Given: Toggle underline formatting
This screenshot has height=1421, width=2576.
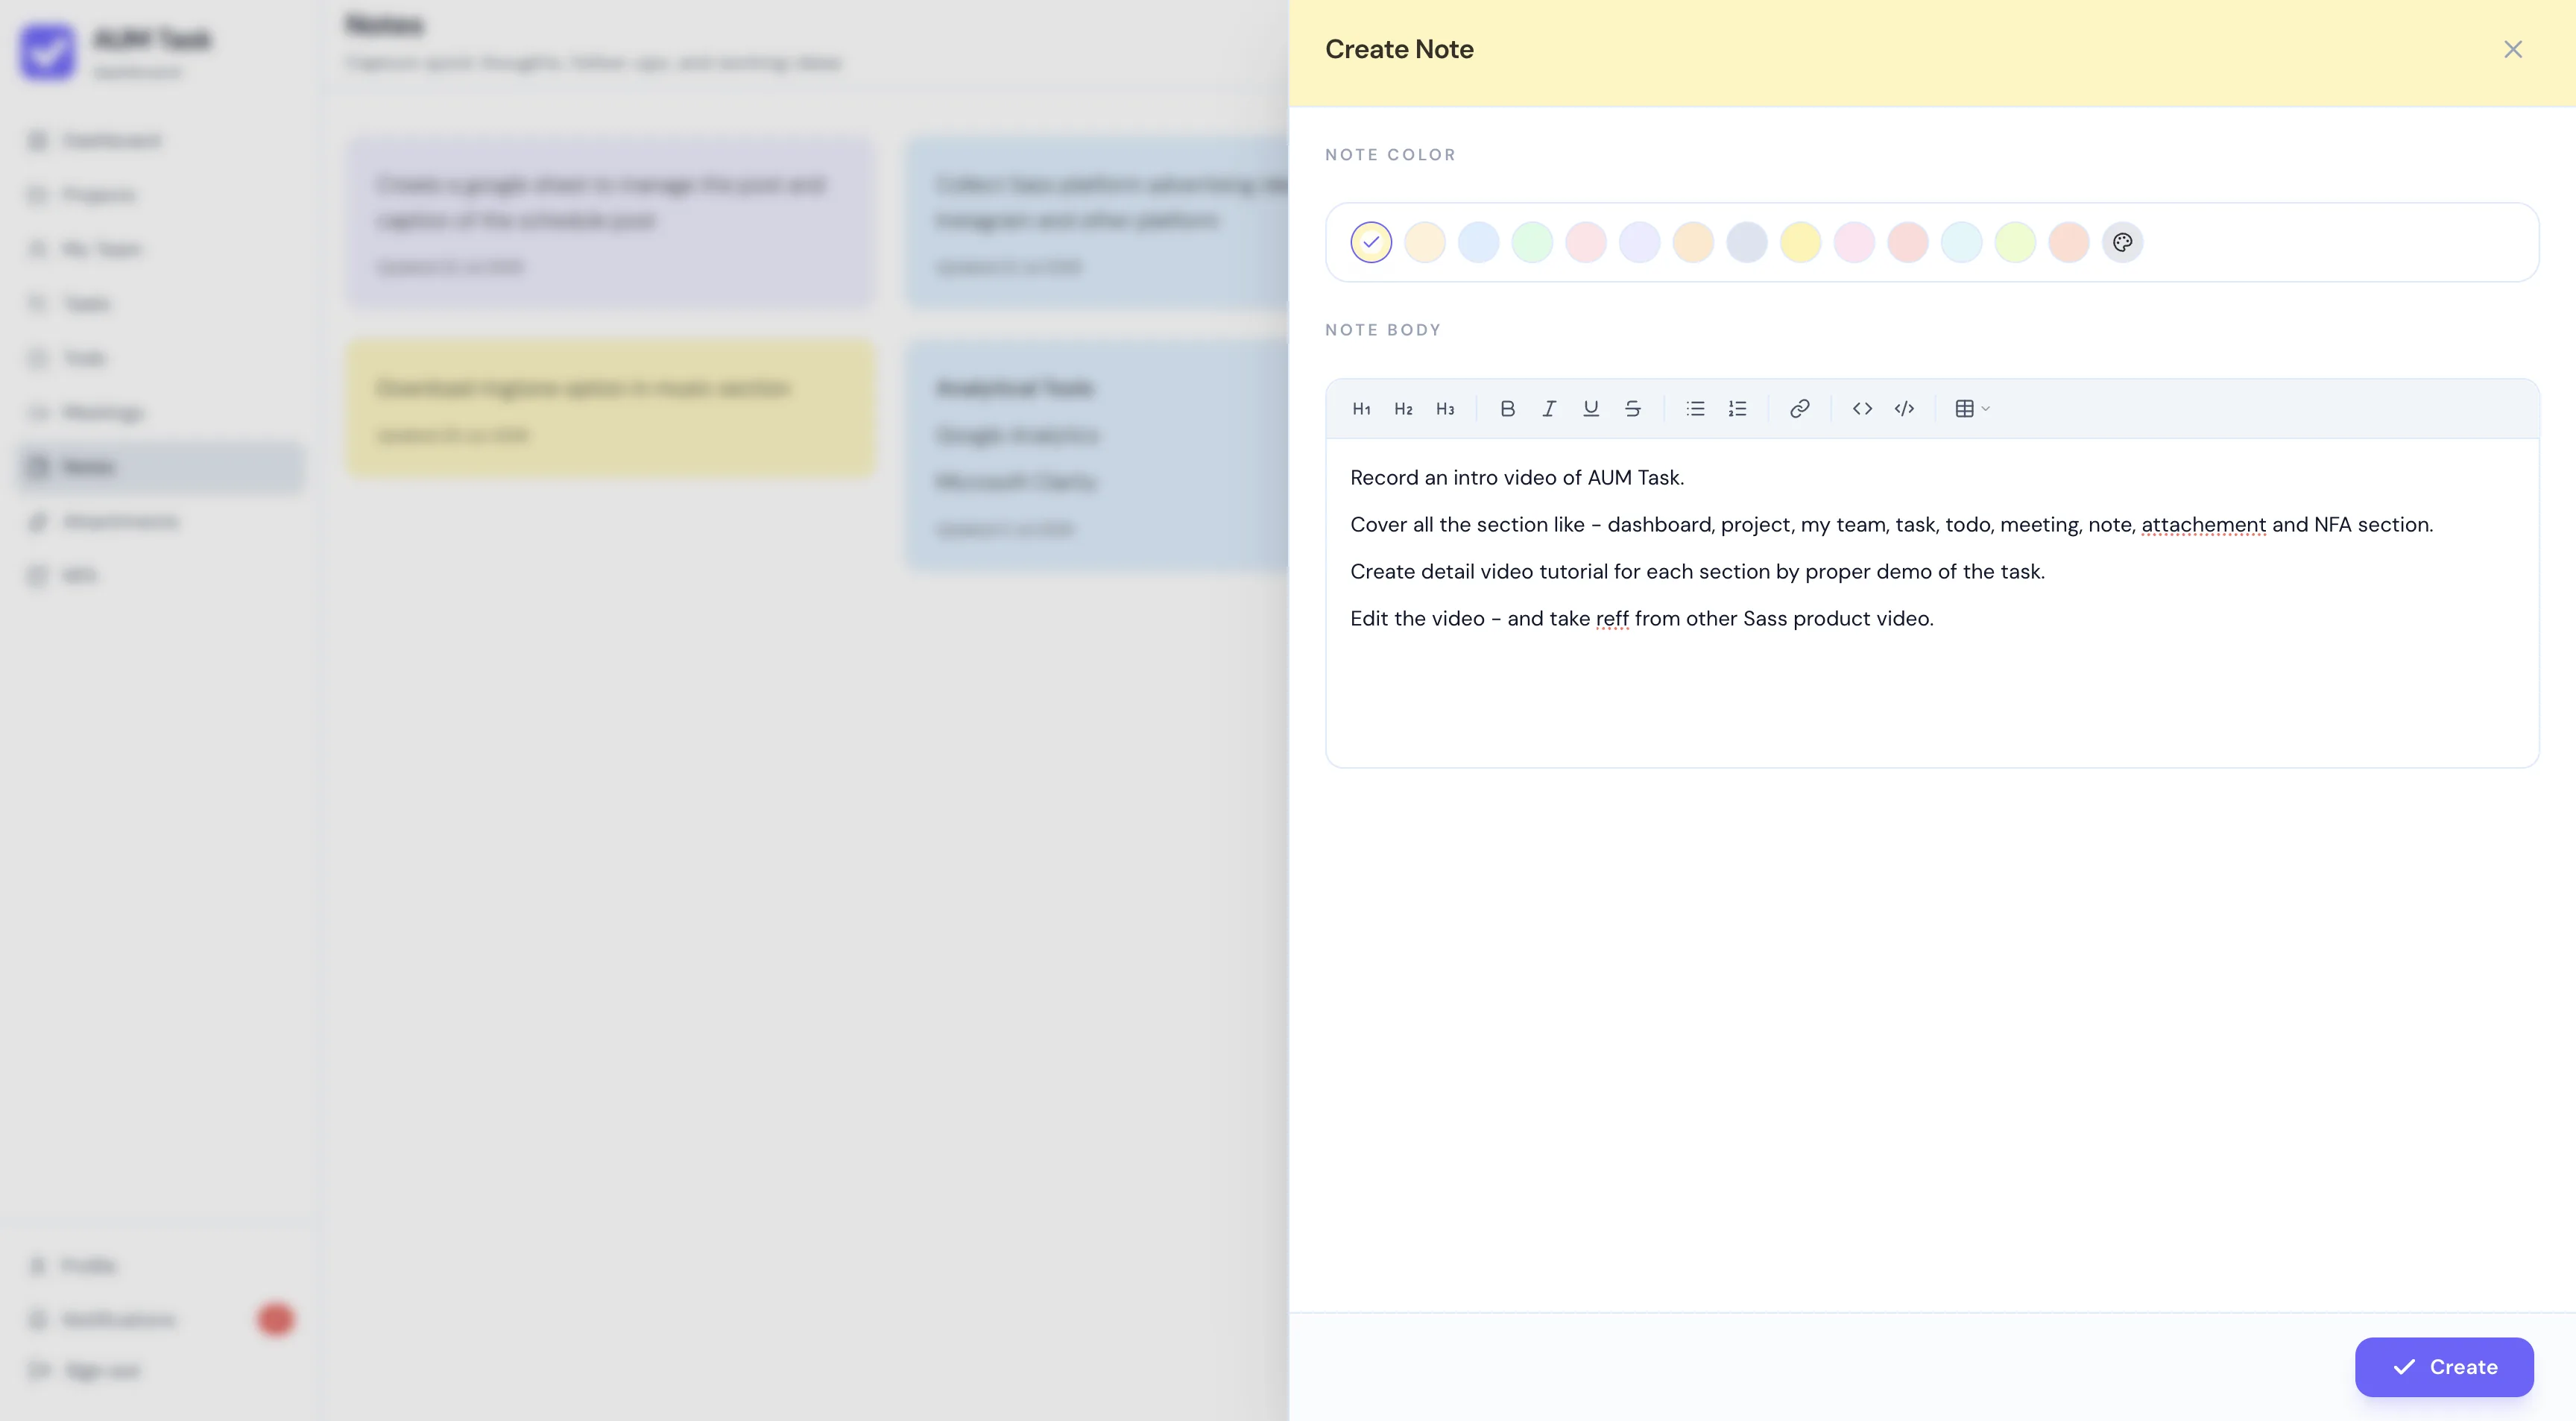Looking at the screenshot, I should point(1591,408).
